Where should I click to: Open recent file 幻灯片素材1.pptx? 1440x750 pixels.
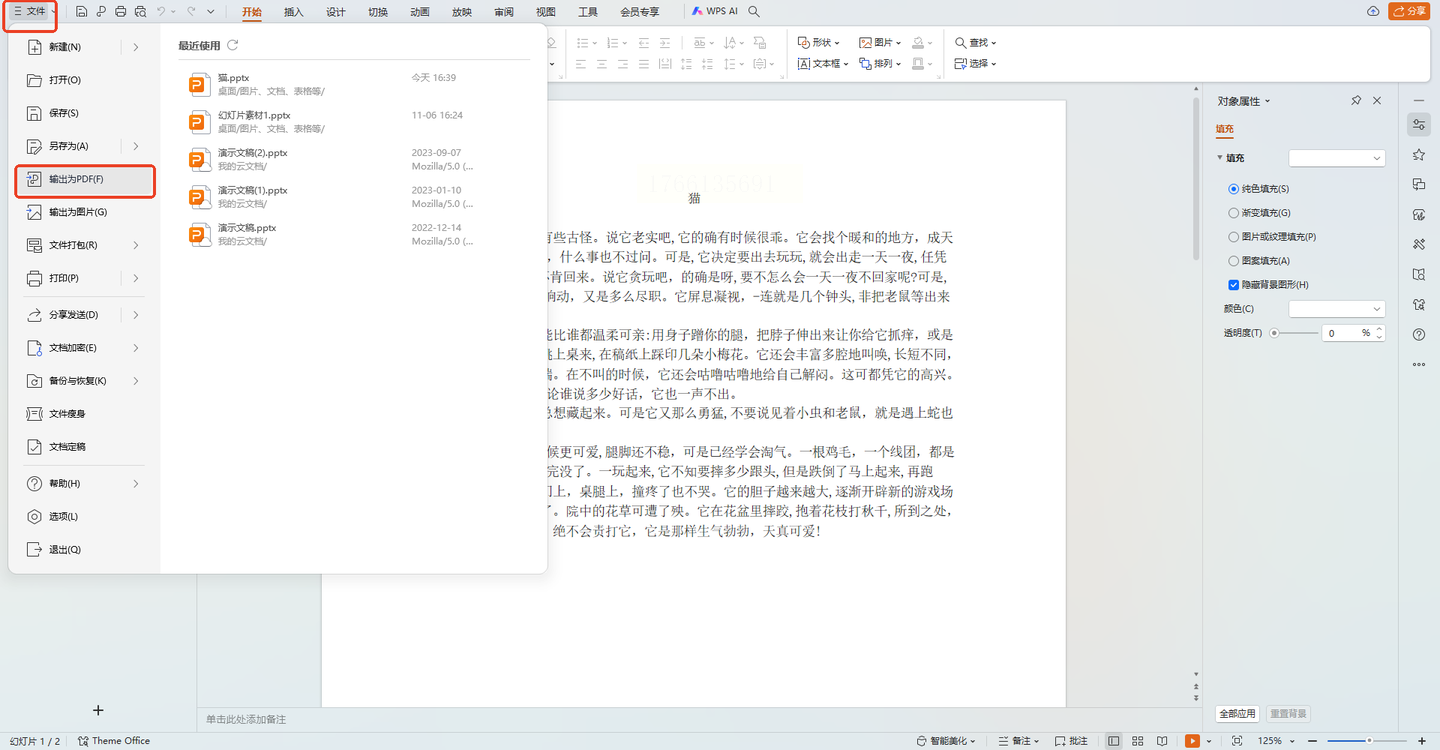pyautogui.click(x=254, y=115)
